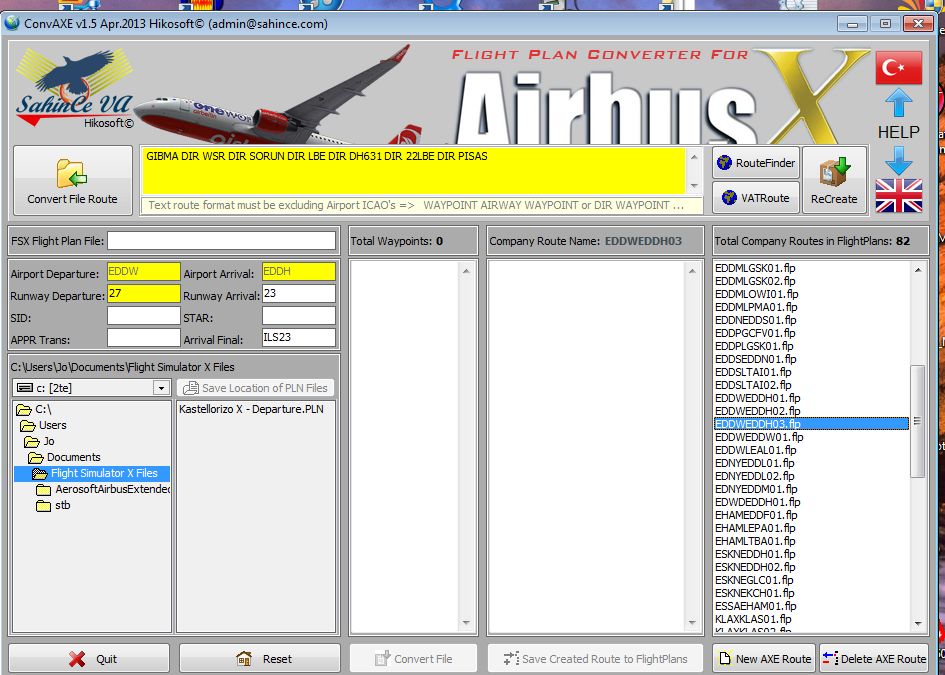Click the Airport Arrival field EDDH

299,272
